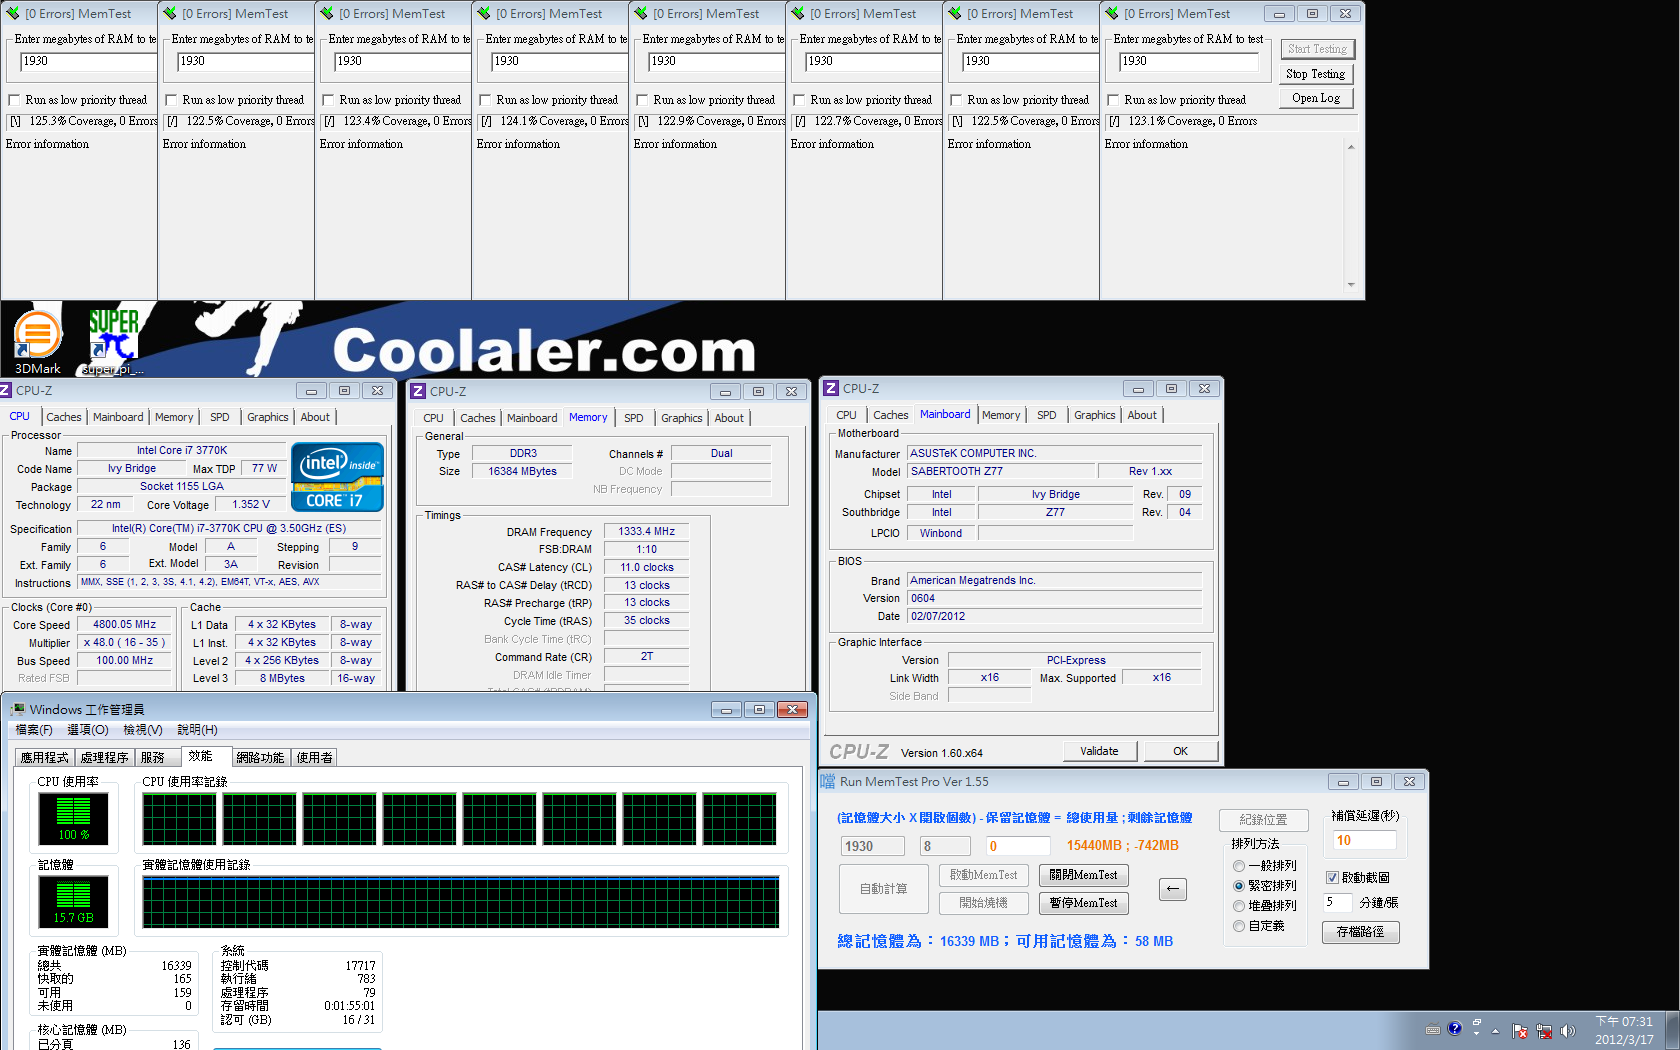Click the screenshot interval field showing 5
The height and width of the screenshot is (1050, 1680).
point(1339,902)
